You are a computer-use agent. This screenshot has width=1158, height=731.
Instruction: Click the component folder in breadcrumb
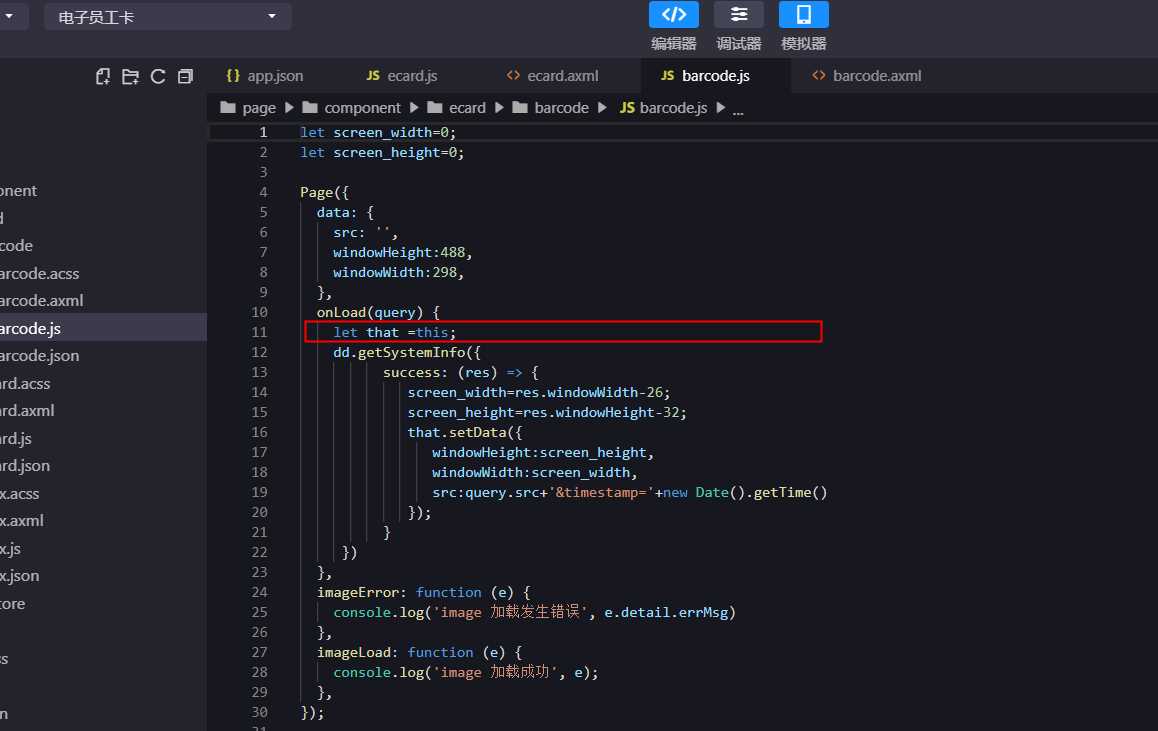(352, 108)
